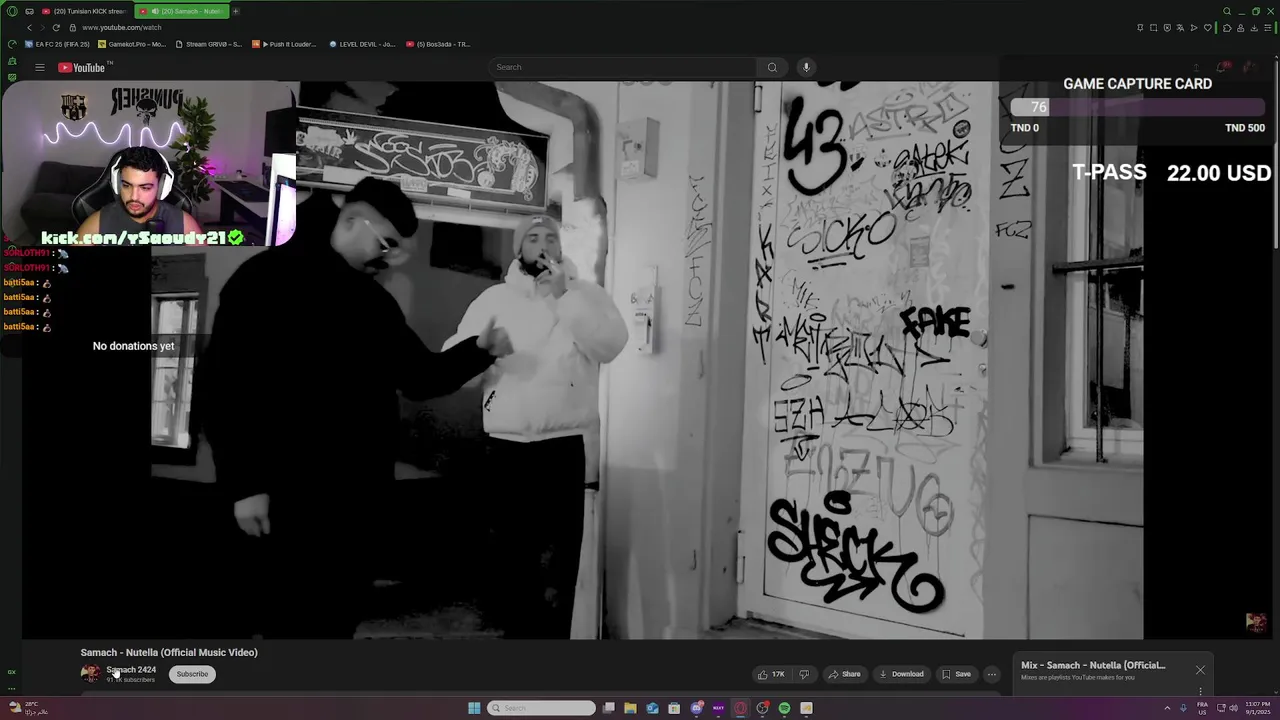This screenshot has width=1280, height=720.
Task: Switch to Tunisian KICK stream tab
Action: 84,11
